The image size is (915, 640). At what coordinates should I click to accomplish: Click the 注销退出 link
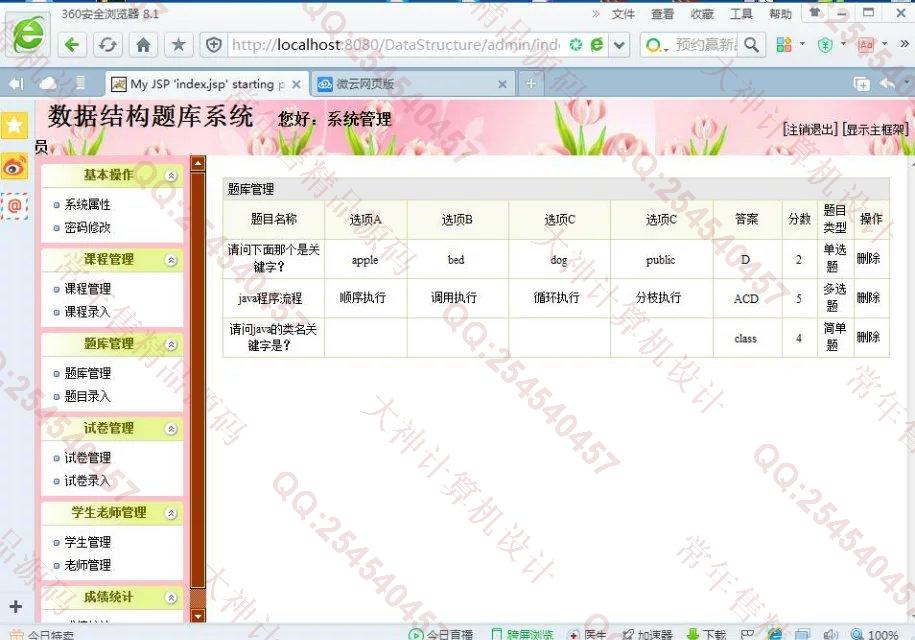[811, 130]
